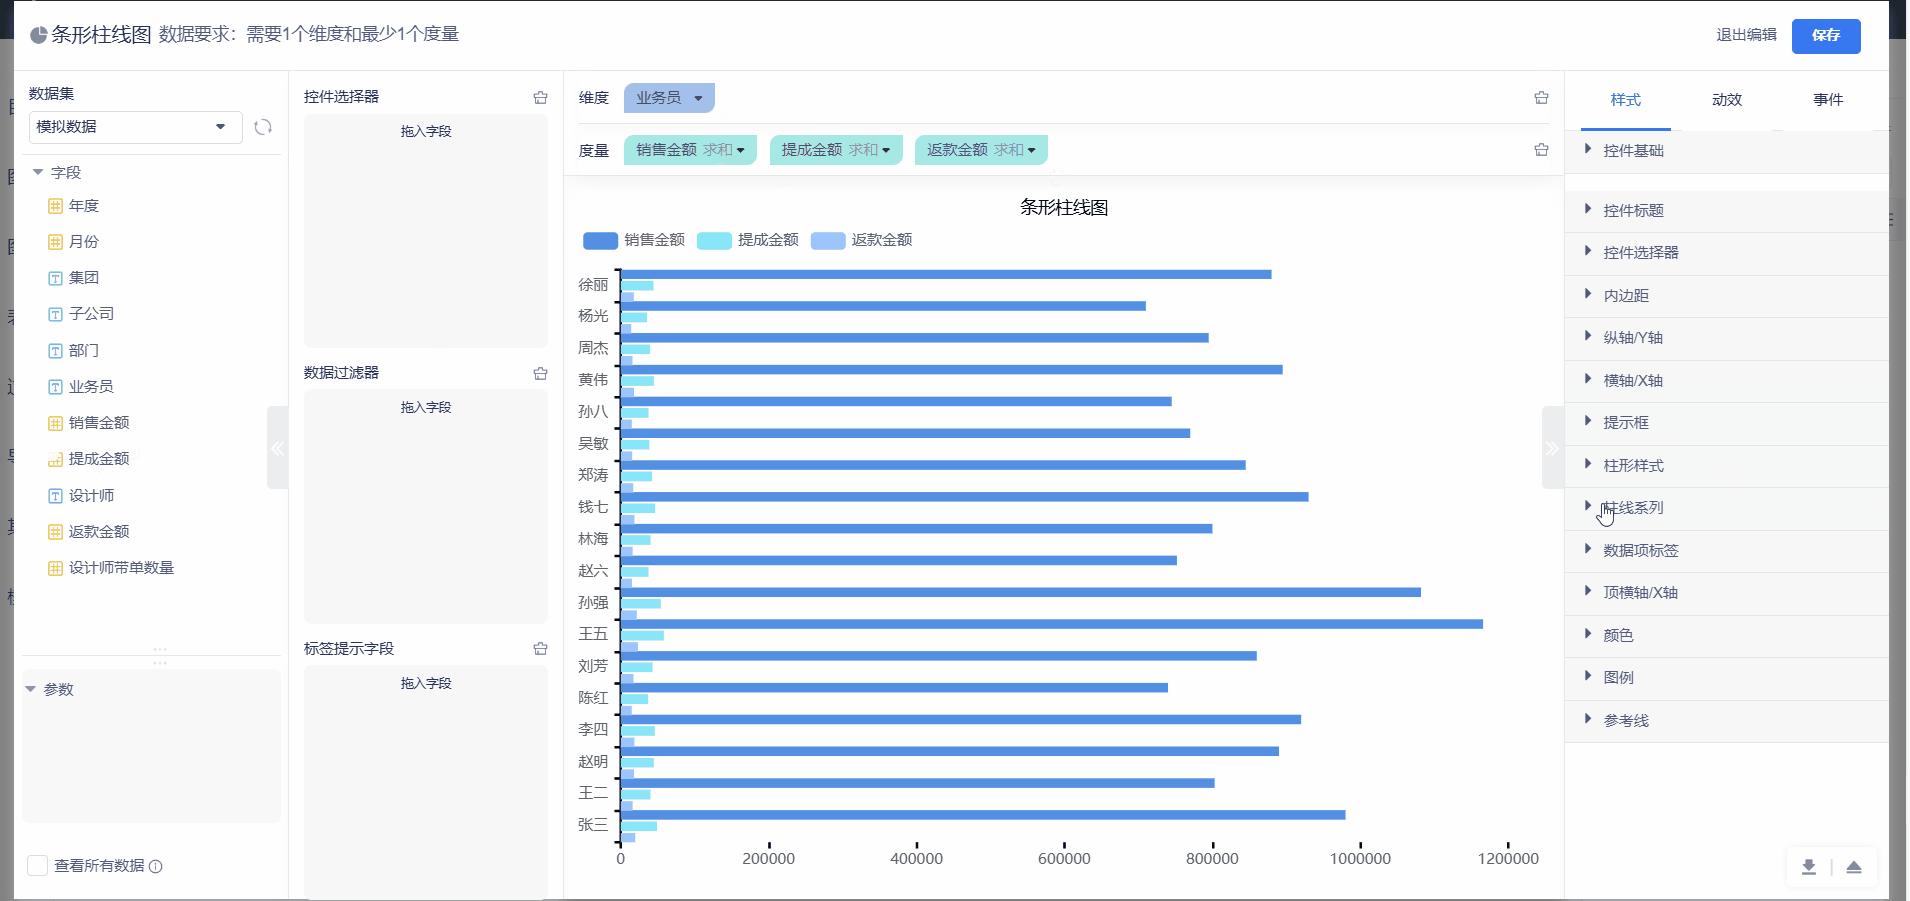Click the text field icon next to 业务员

point(55,387)
